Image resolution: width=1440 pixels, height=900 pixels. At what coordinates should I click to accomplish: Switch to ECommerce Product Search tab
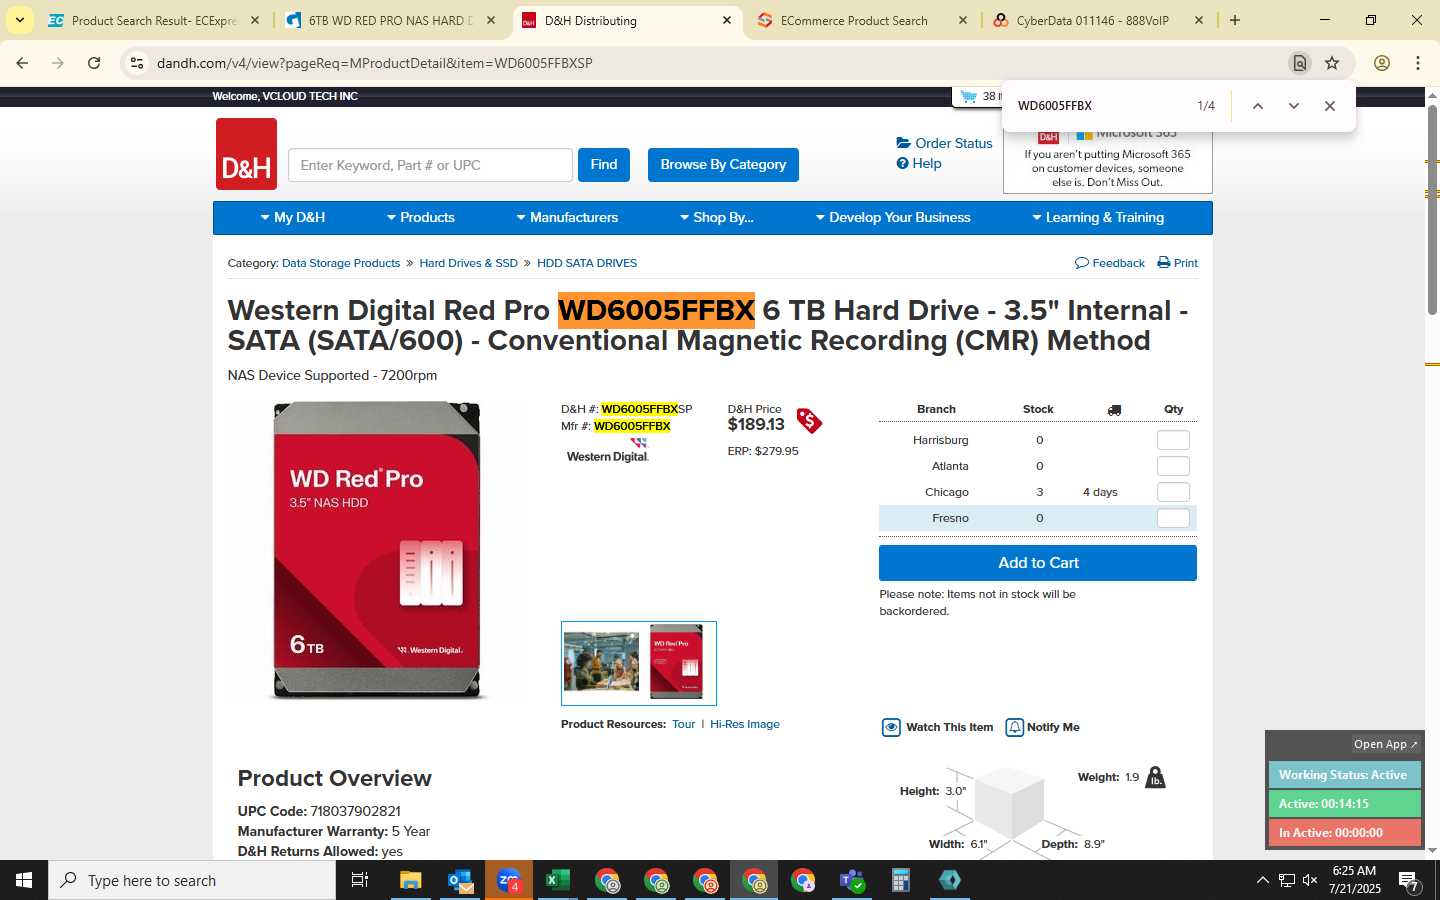point(860,20)
